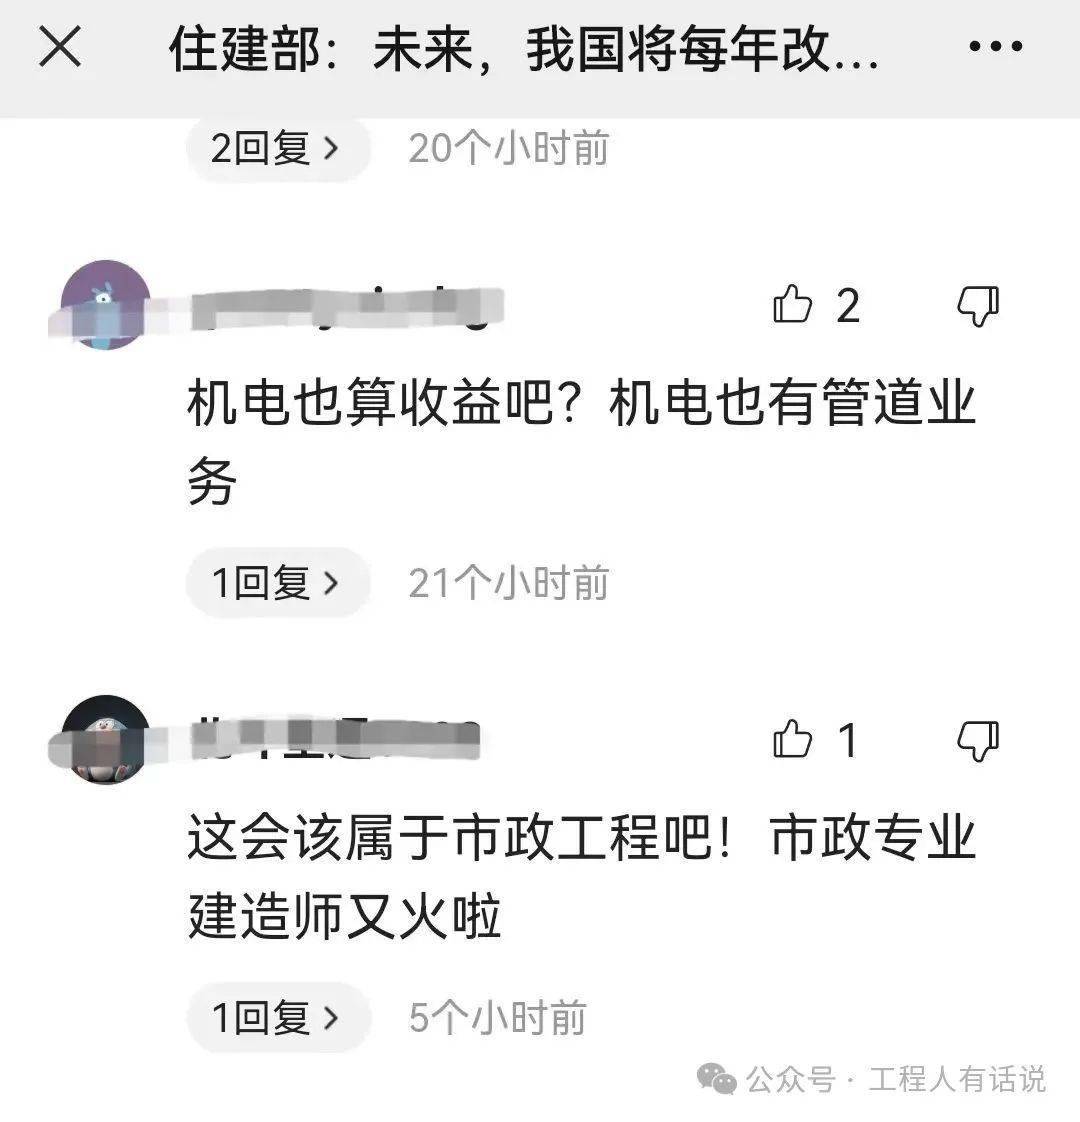Dislike the 市政工程 comment
This screenshot has height=1122, width=1080.
pyautogui.click(x=978, y=741)
